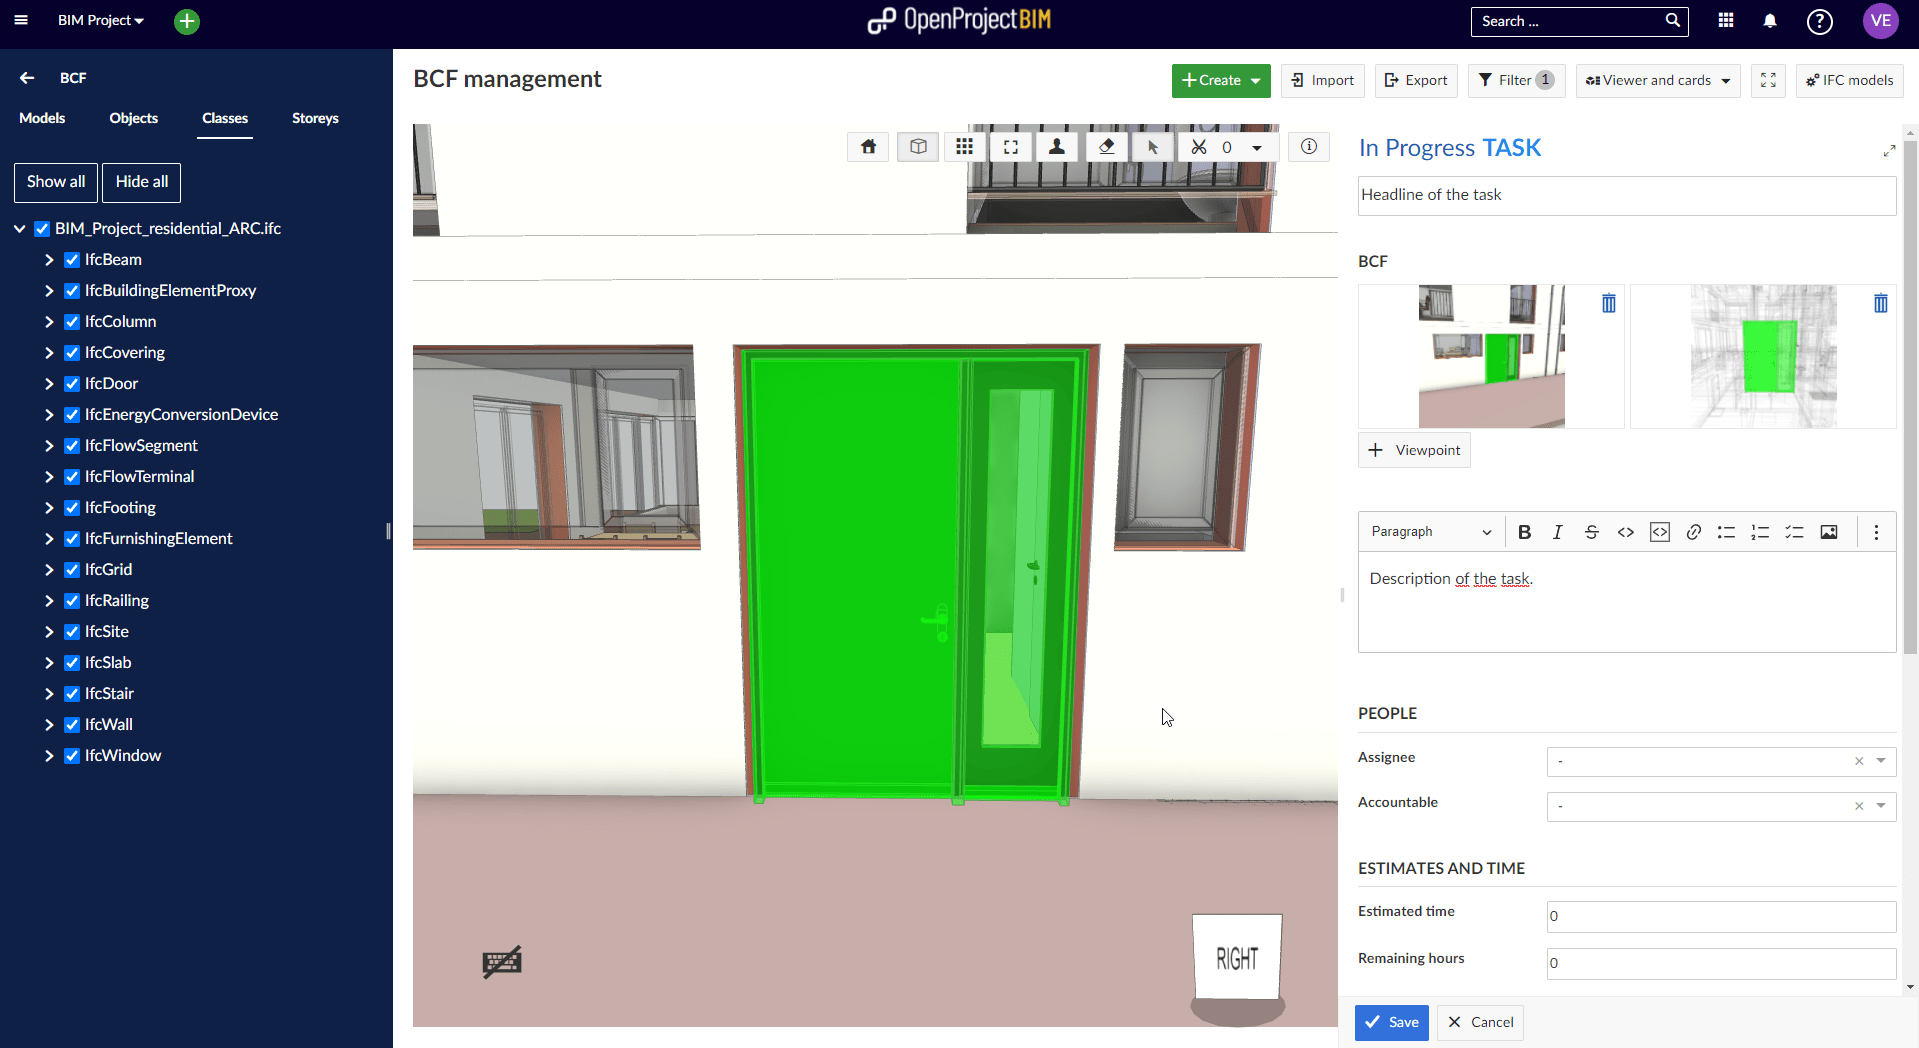Insert an image using the editor image icon
The height and width of the screenshot is (1048, 1919).
1829,532
